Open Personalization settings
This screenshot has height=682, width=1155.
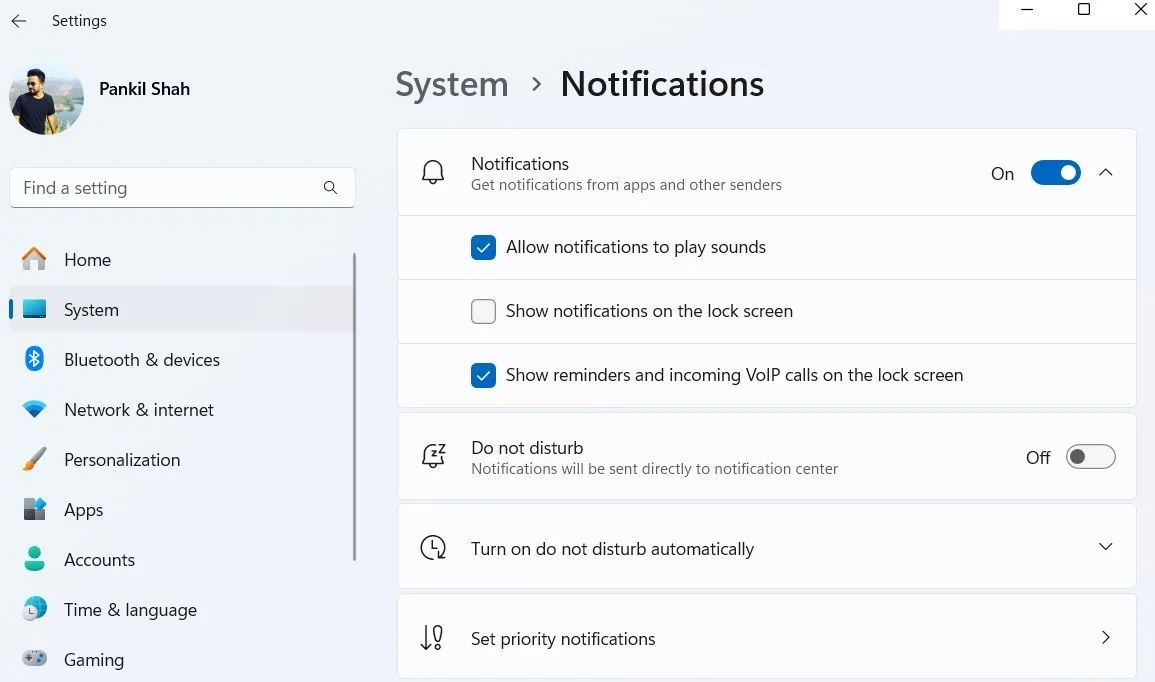(181, 460)
